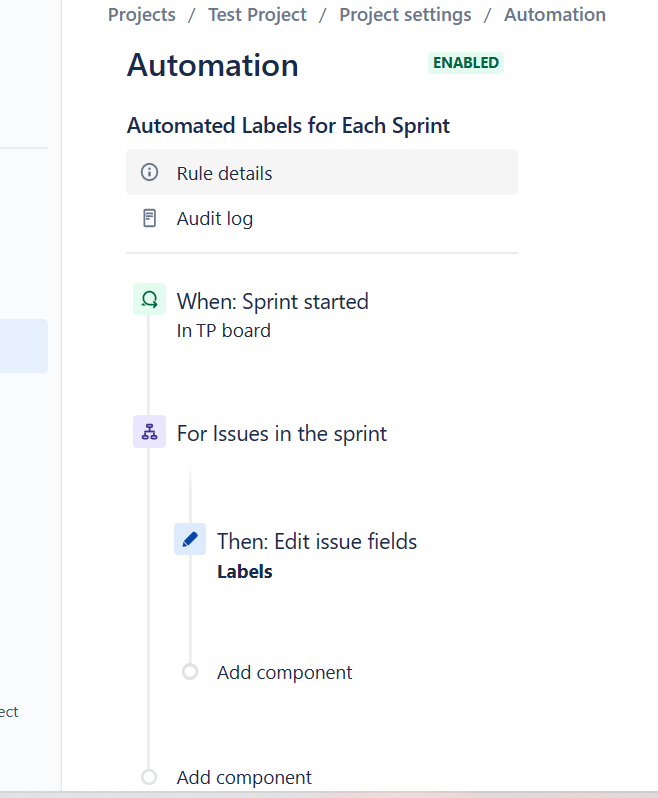The width and height of the screenshot is (658, 798).
Task: Click the Automation page heading
Action: pyautogui.click(x=212, y=65)
